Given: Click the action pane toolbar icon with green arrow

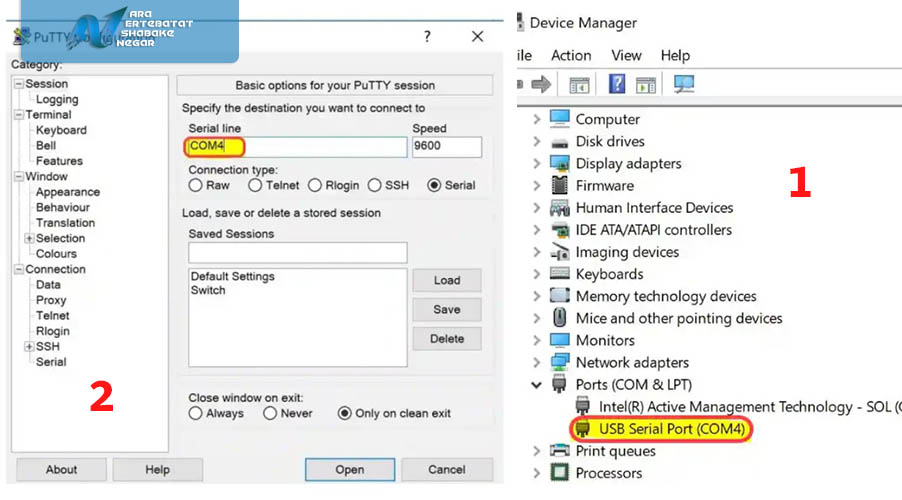Looking at the screenshot, I should [x=645, y=85].
